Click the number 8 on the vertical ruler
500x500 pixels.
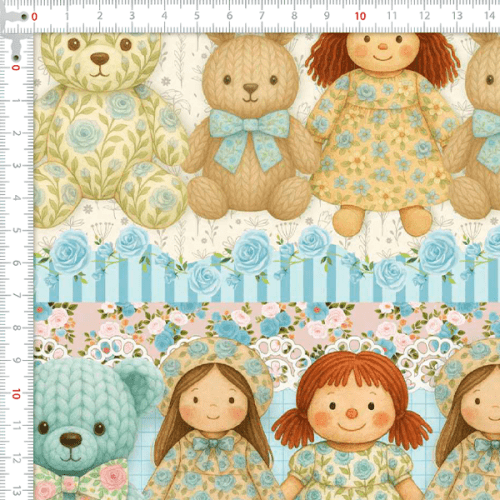tap(16, 328)
